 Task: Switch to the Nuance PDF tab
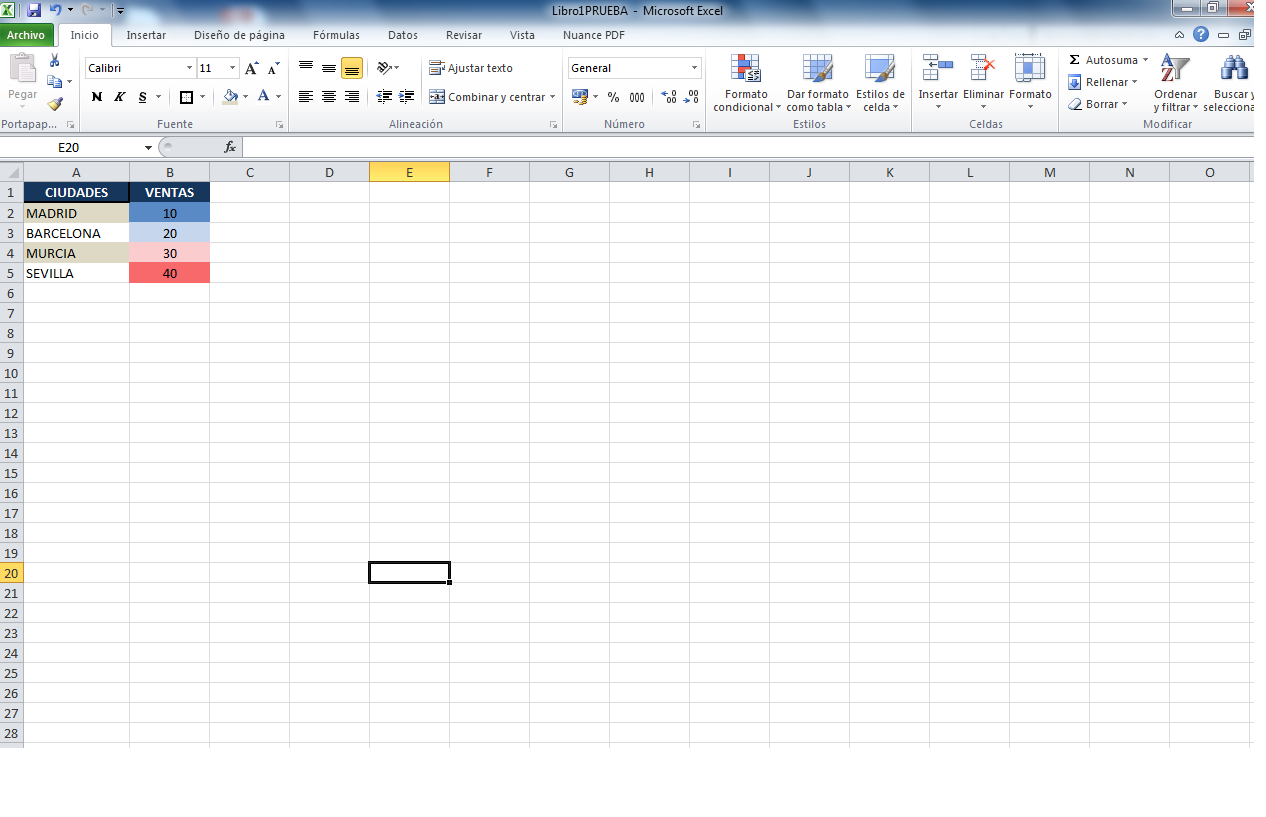pyautogui.click(x=594, y=35)
